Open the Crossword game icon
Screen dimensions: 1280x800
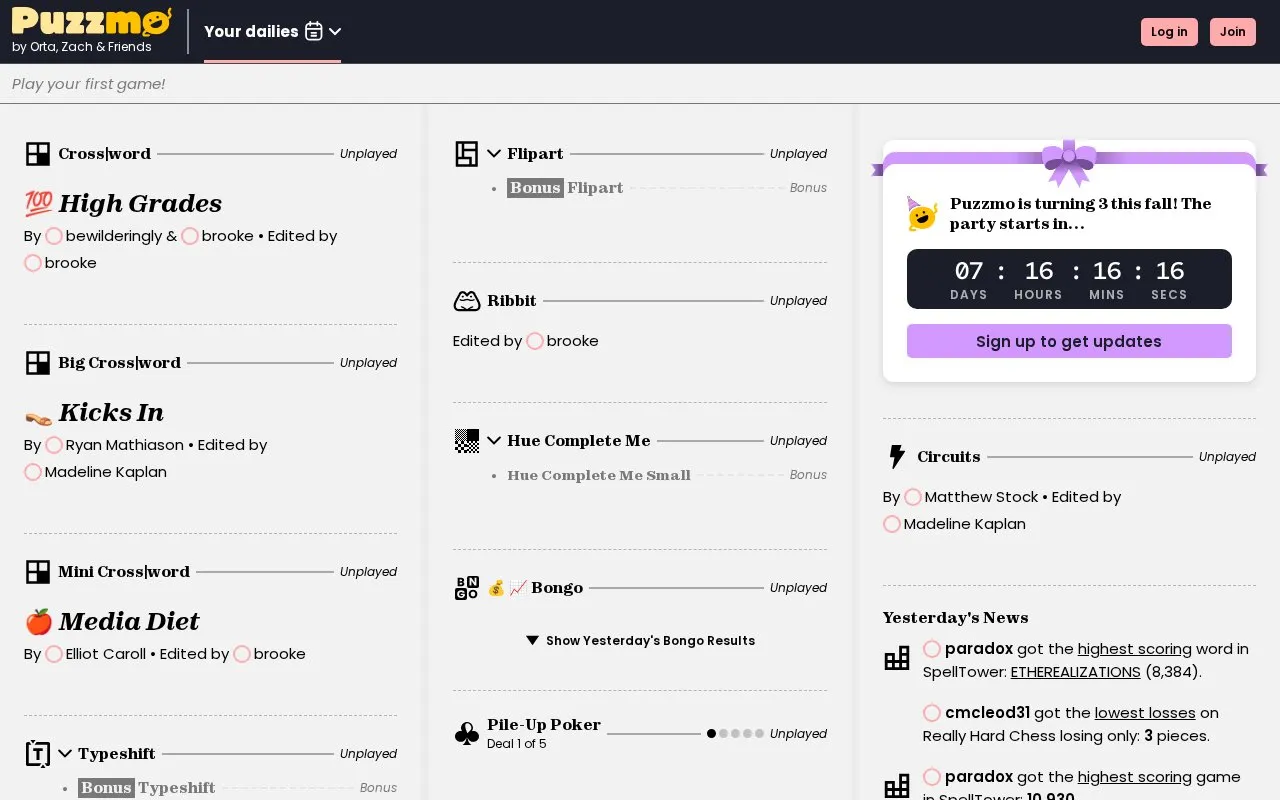tap(38, 154)
